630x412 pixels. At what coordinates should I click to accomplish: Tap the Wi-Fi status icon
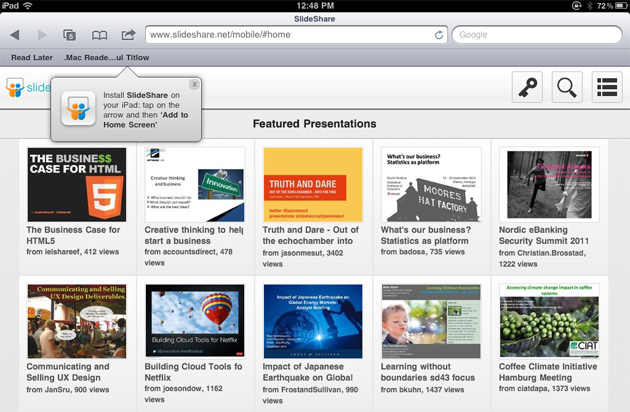click(27, 6)
